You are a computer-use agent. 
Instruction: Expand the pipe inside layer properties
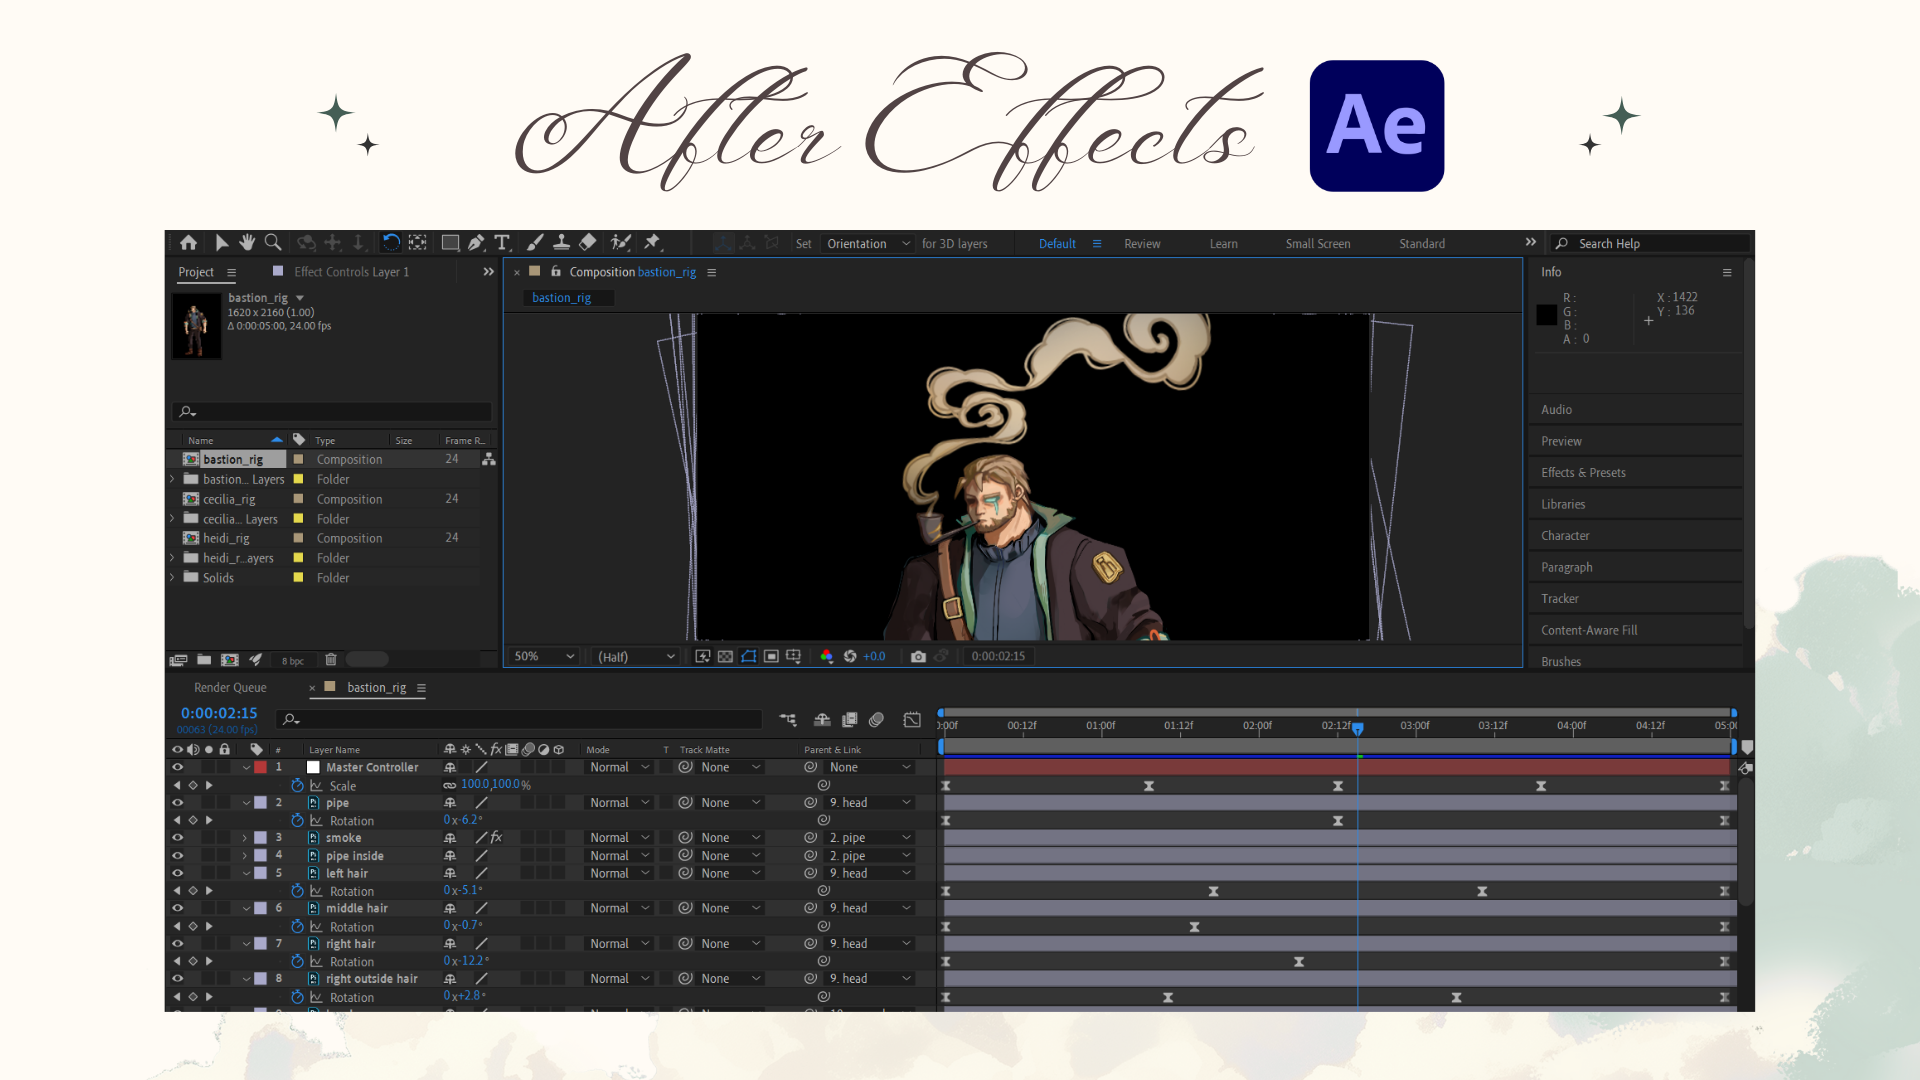tap(245, 856)
